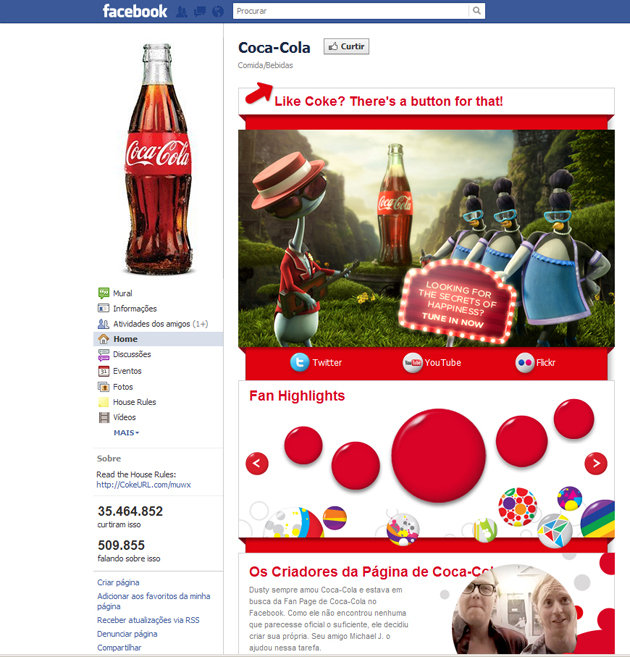630x657 pixels.
Task: Follow the CokeURL.com/muwx link
Action: pyautogui.click(x=144, y=485)
